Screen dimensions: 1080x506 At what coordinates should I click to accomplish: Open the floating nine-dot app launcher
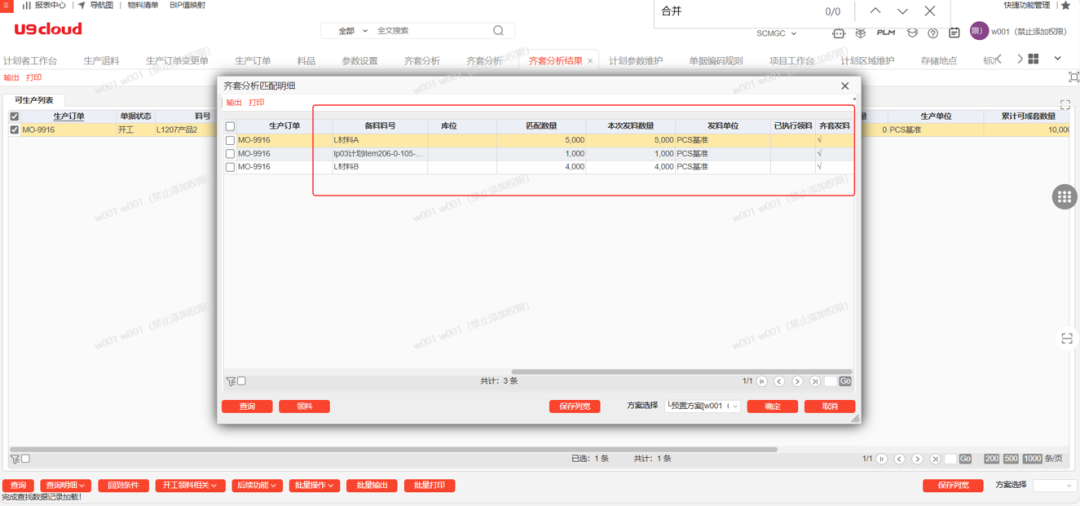[1065, 198]
